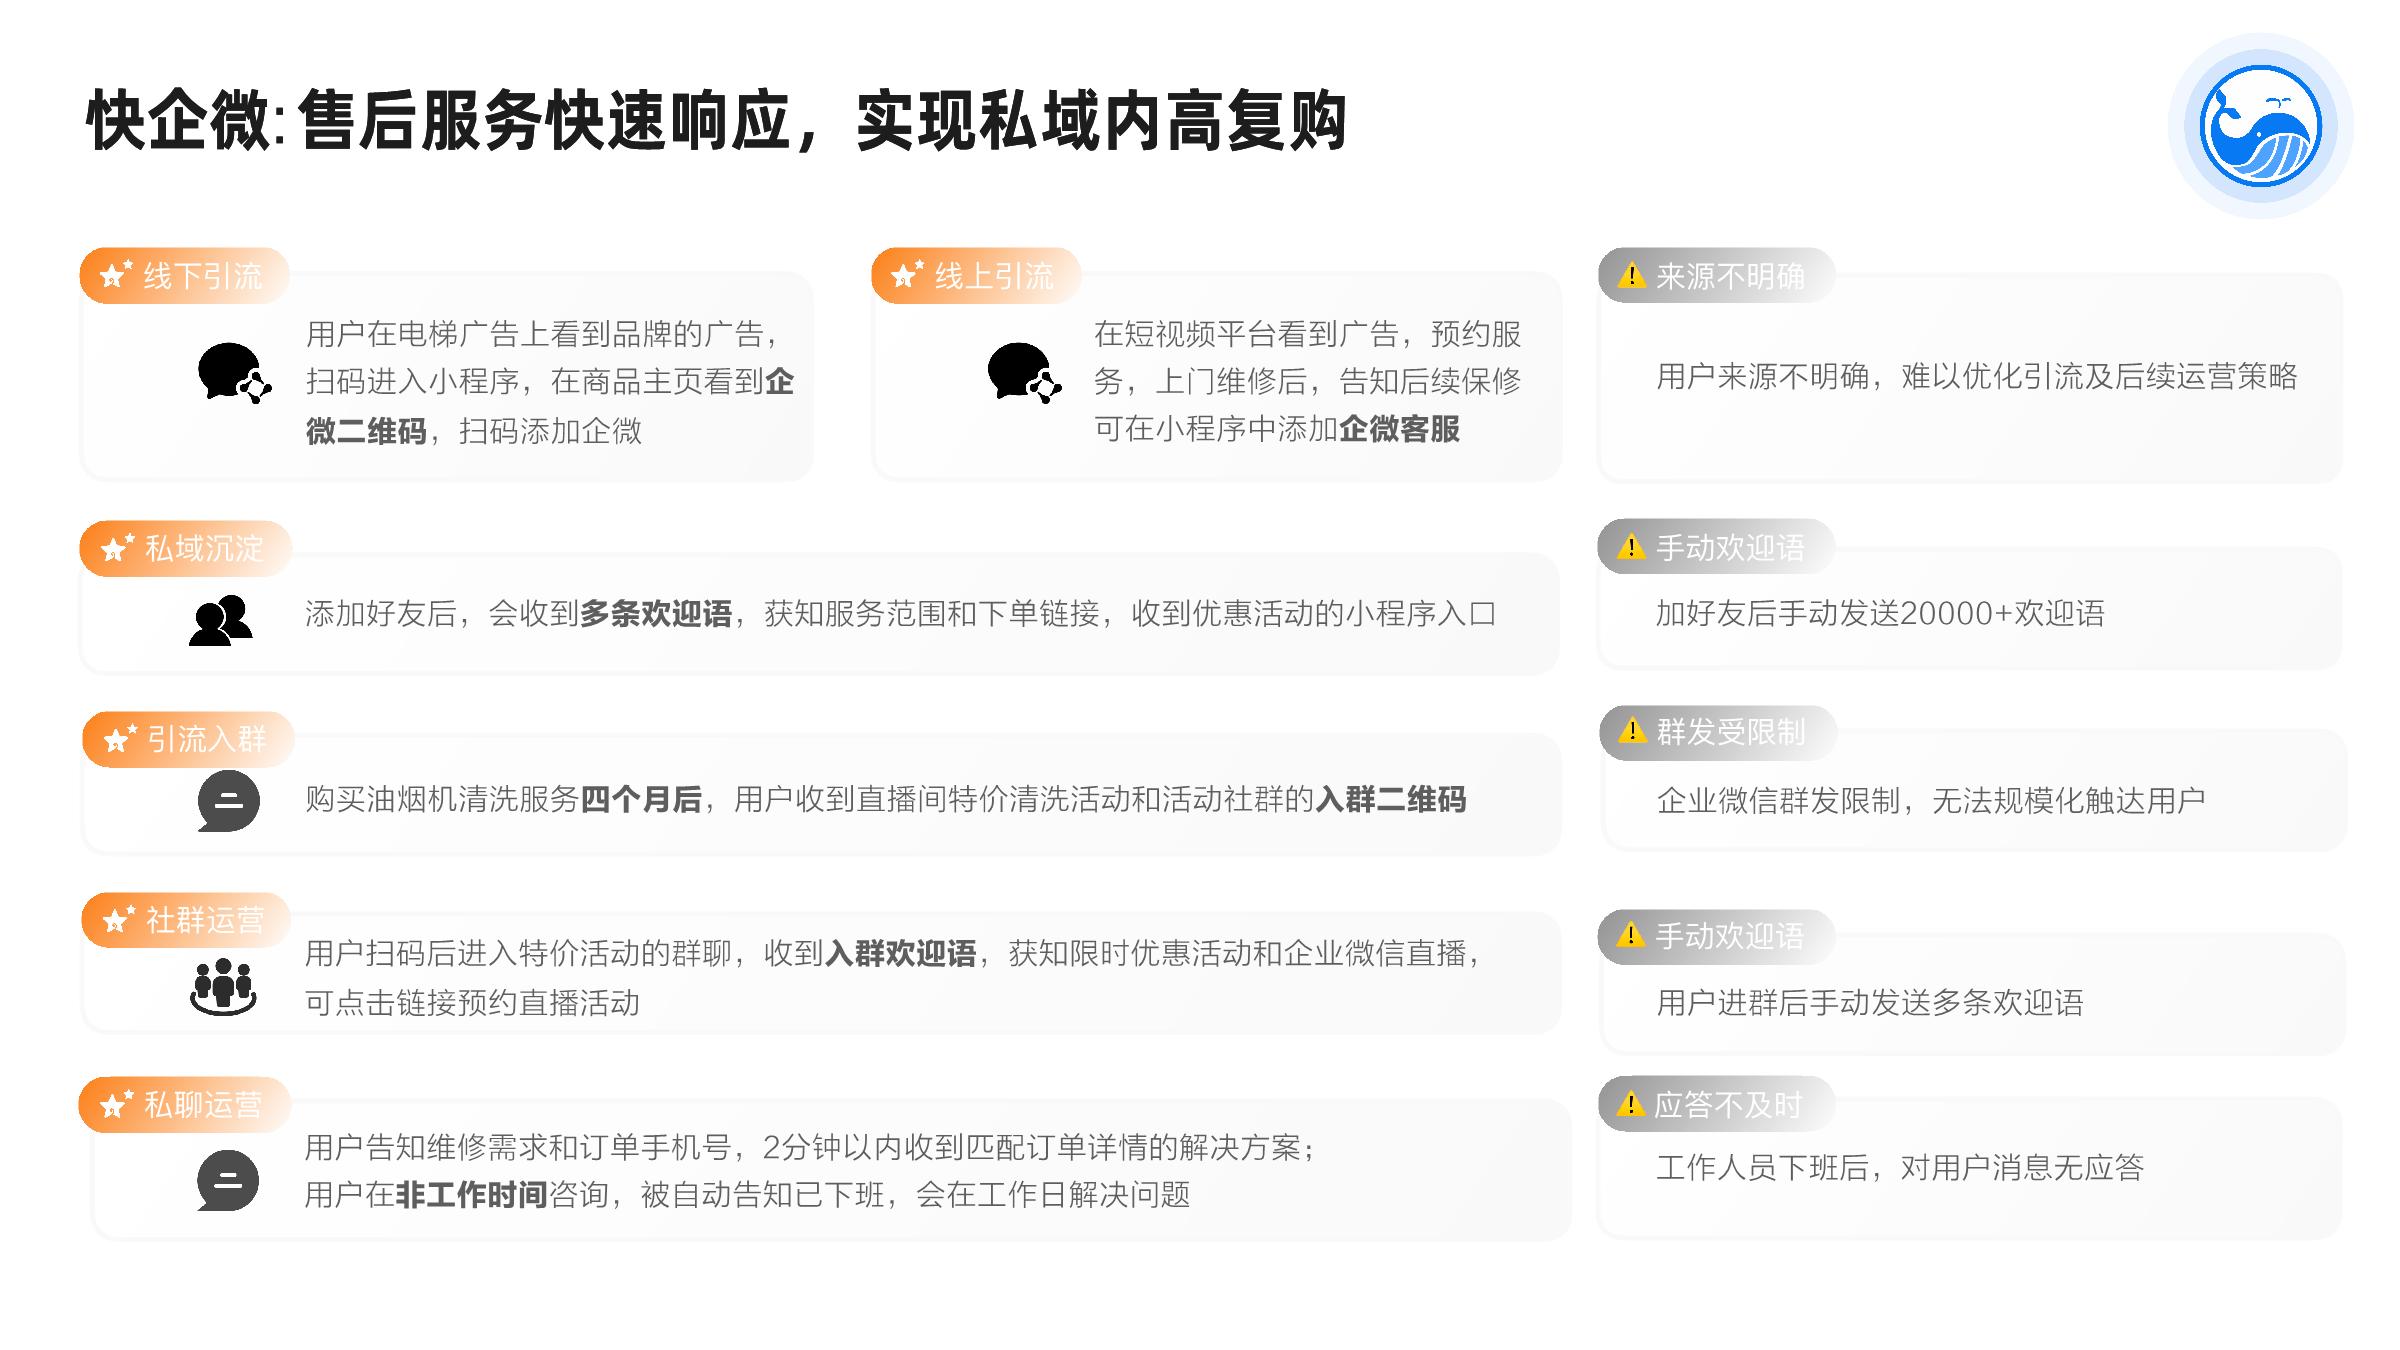Select the 群发受限制 gray label
This screenshot has height=1350, width=2400.
(x=1718, y=732)
